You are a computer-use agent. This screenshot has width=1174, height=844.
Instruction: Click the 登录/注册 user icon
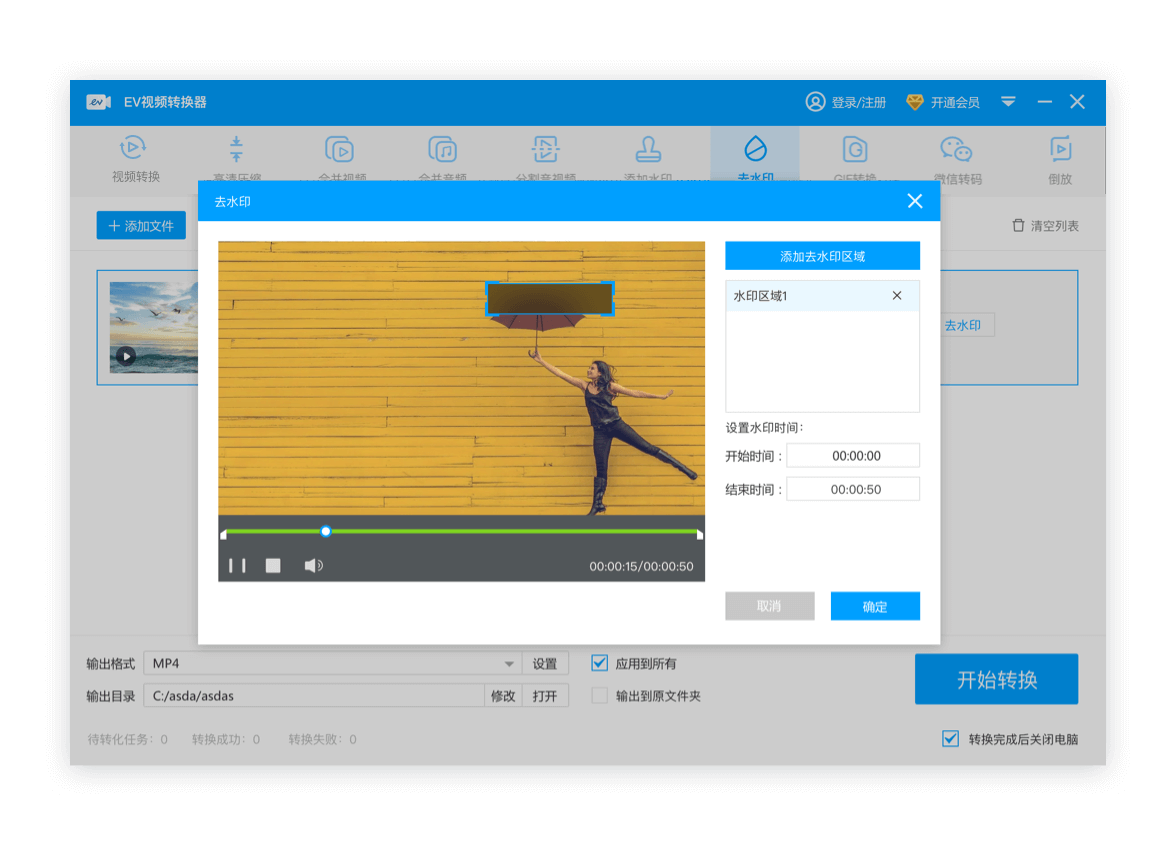point(815,102)
